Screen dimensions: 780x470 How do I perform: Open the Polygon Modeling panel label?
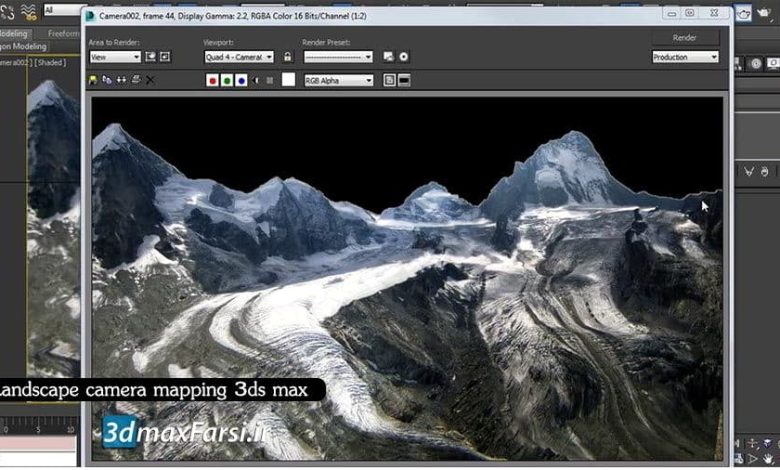point(23,46)
